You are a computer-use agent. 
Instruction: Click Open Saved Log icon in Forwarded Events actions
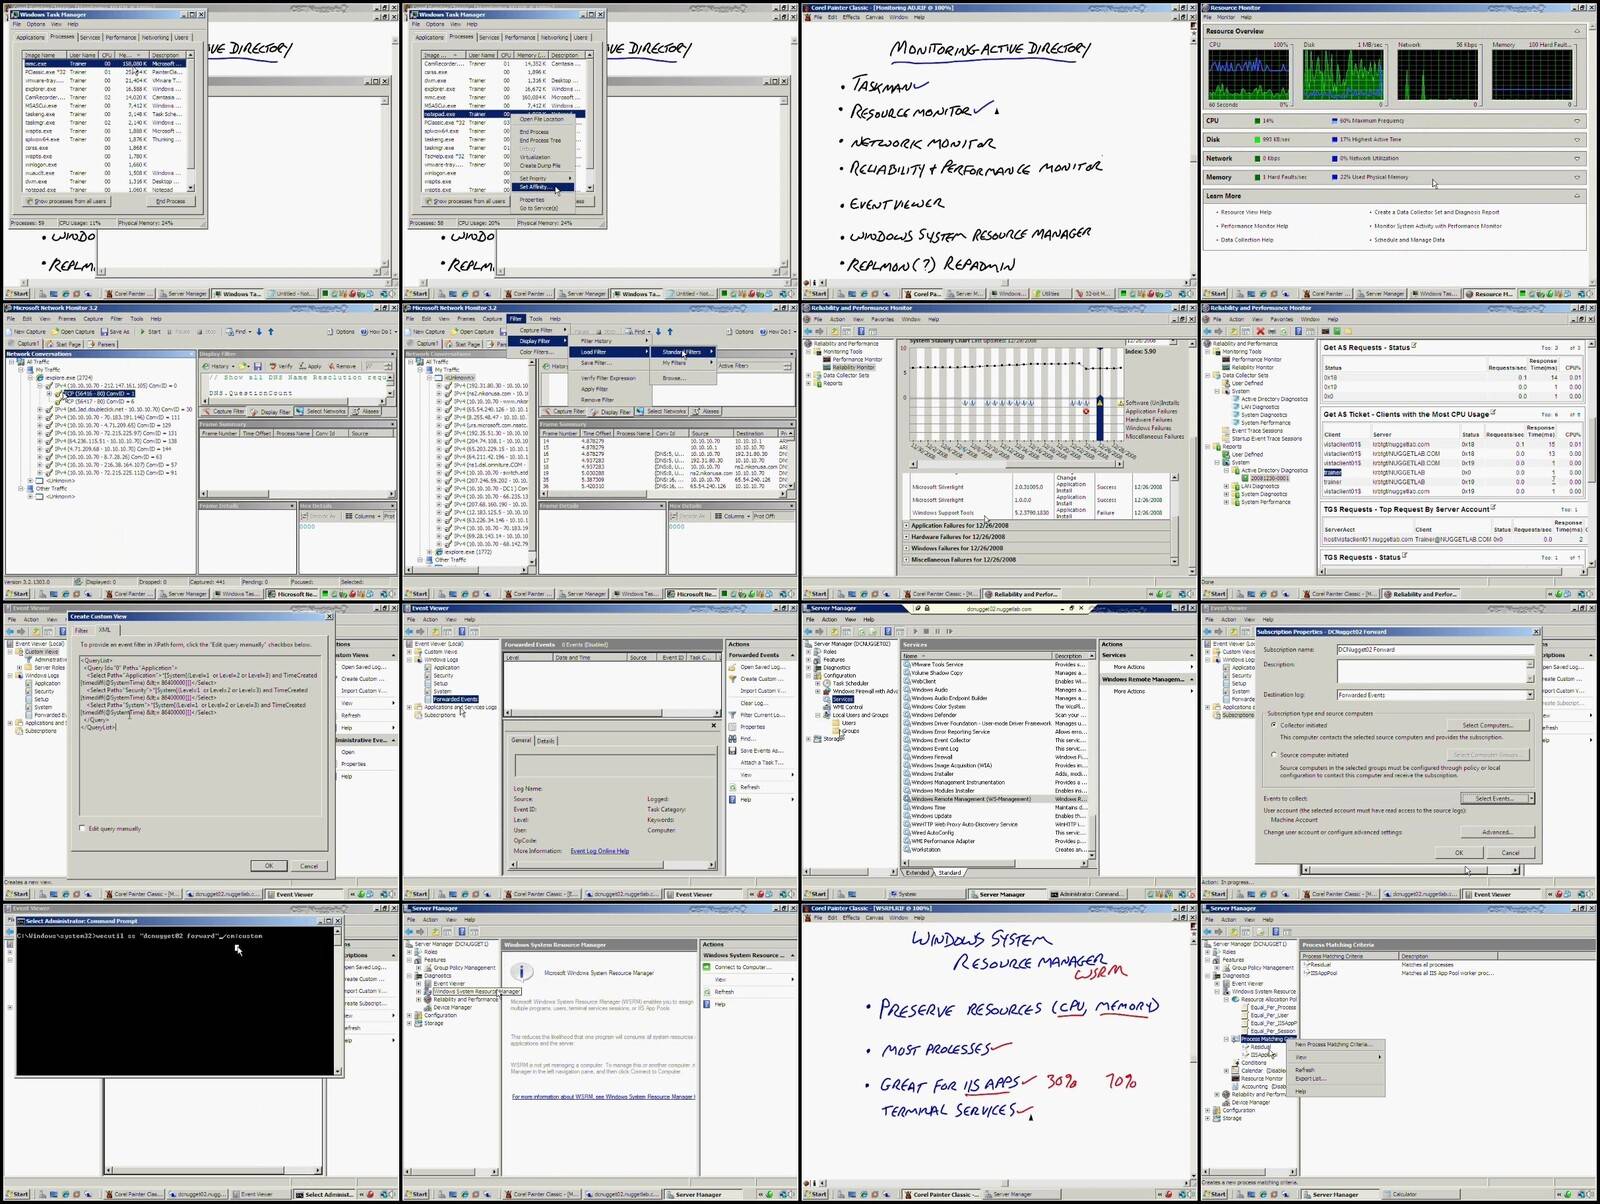click(x=733, y=667)
